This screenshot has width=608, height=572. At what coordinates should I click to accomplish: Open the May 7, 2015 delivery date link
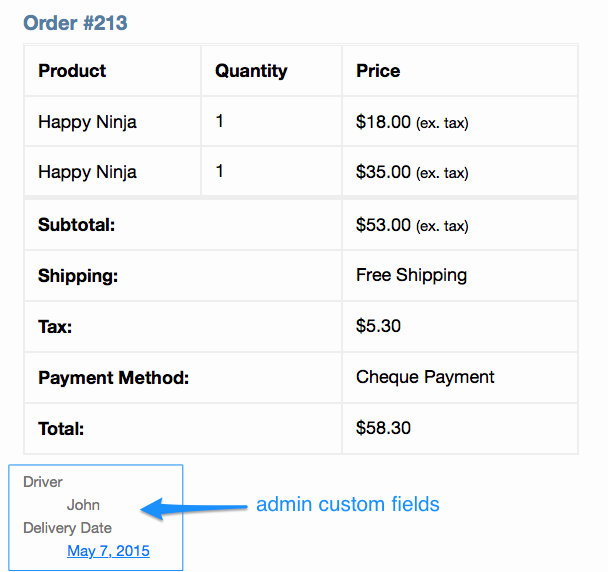coord(108,551)
